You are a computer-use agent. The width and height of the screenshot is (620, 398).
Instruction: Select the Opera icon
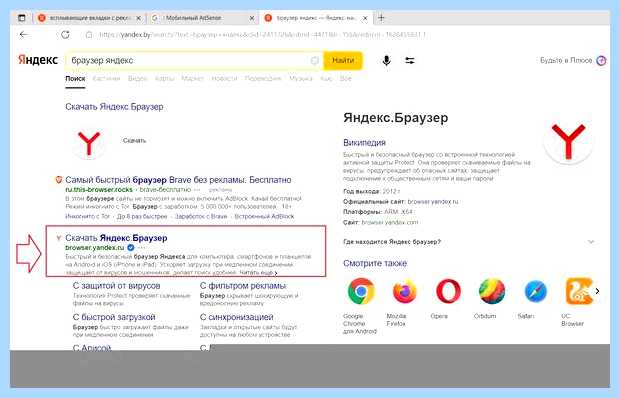coord(448,291)
